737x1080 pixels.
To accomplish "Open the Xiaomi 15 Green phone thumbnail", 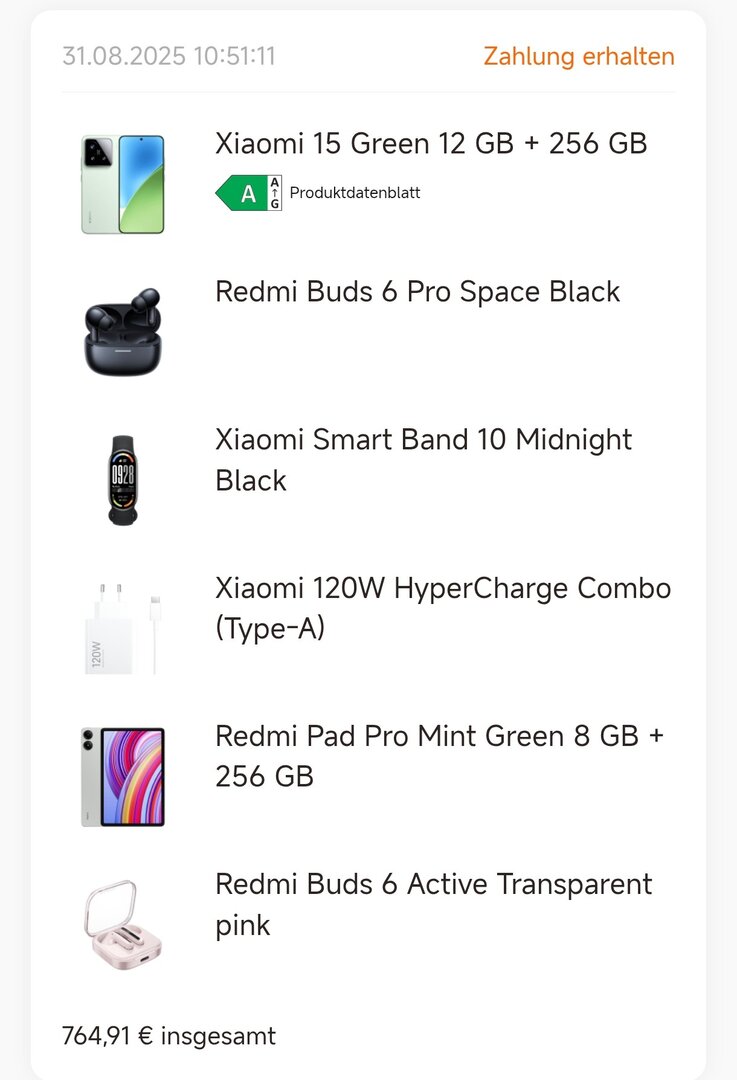I will click(122, 185).
